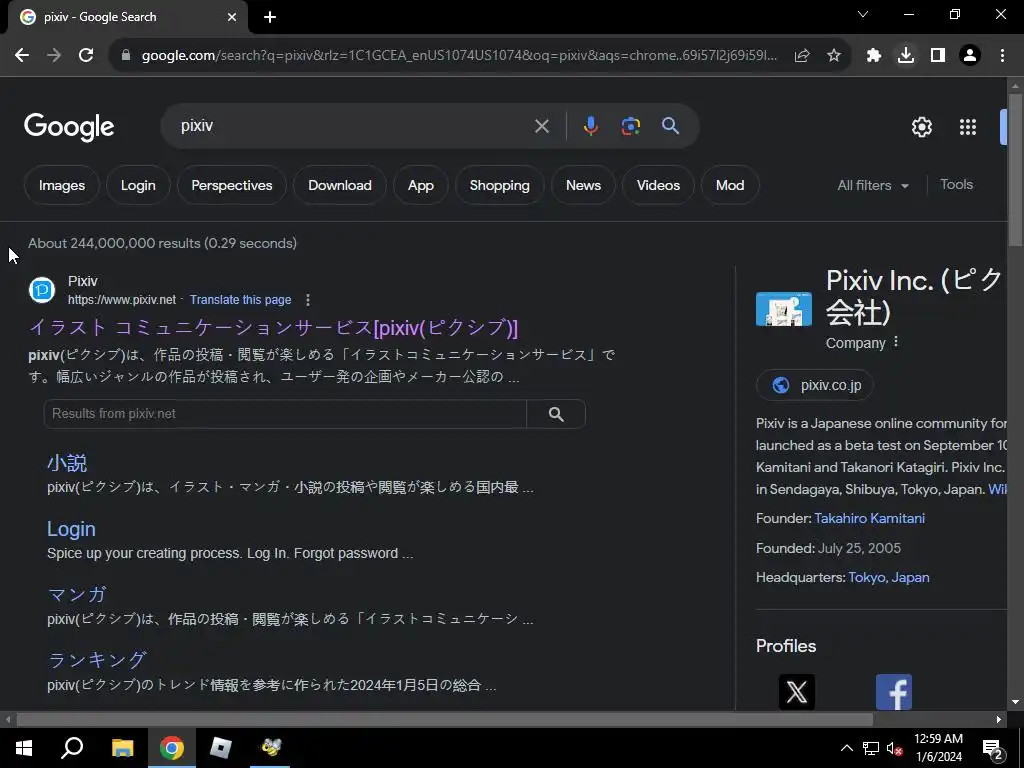Image resolution: width=1024 pixels, height=768 pixels.
Task: Clear the search box with the X icon
Action: click(x=541, y=126)
